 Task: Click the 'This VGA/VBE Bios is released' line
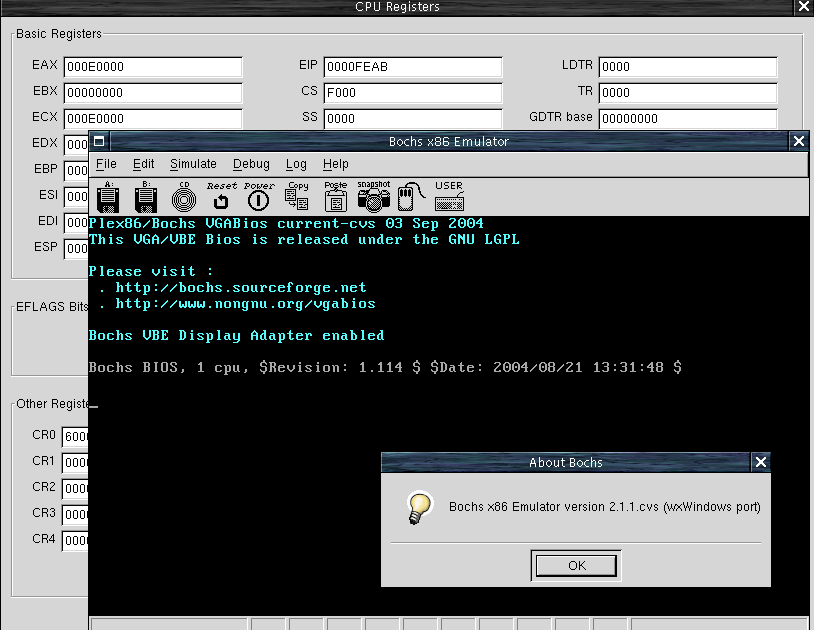tap(304, 240)
